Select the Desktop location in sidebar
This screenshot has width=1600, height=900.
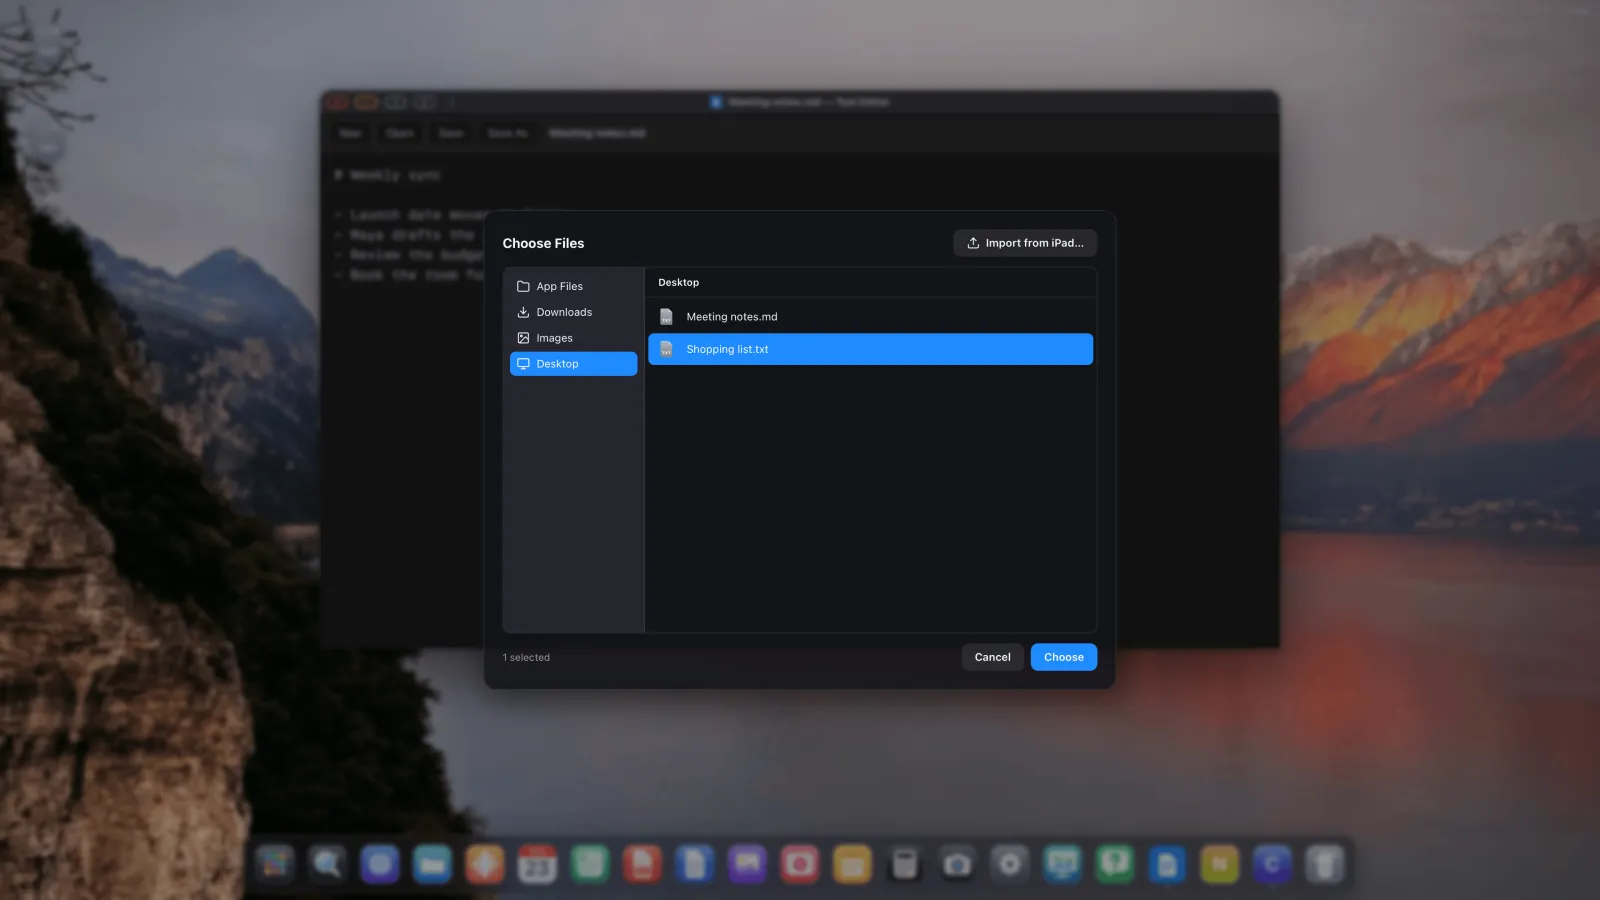tap(573, 364)
